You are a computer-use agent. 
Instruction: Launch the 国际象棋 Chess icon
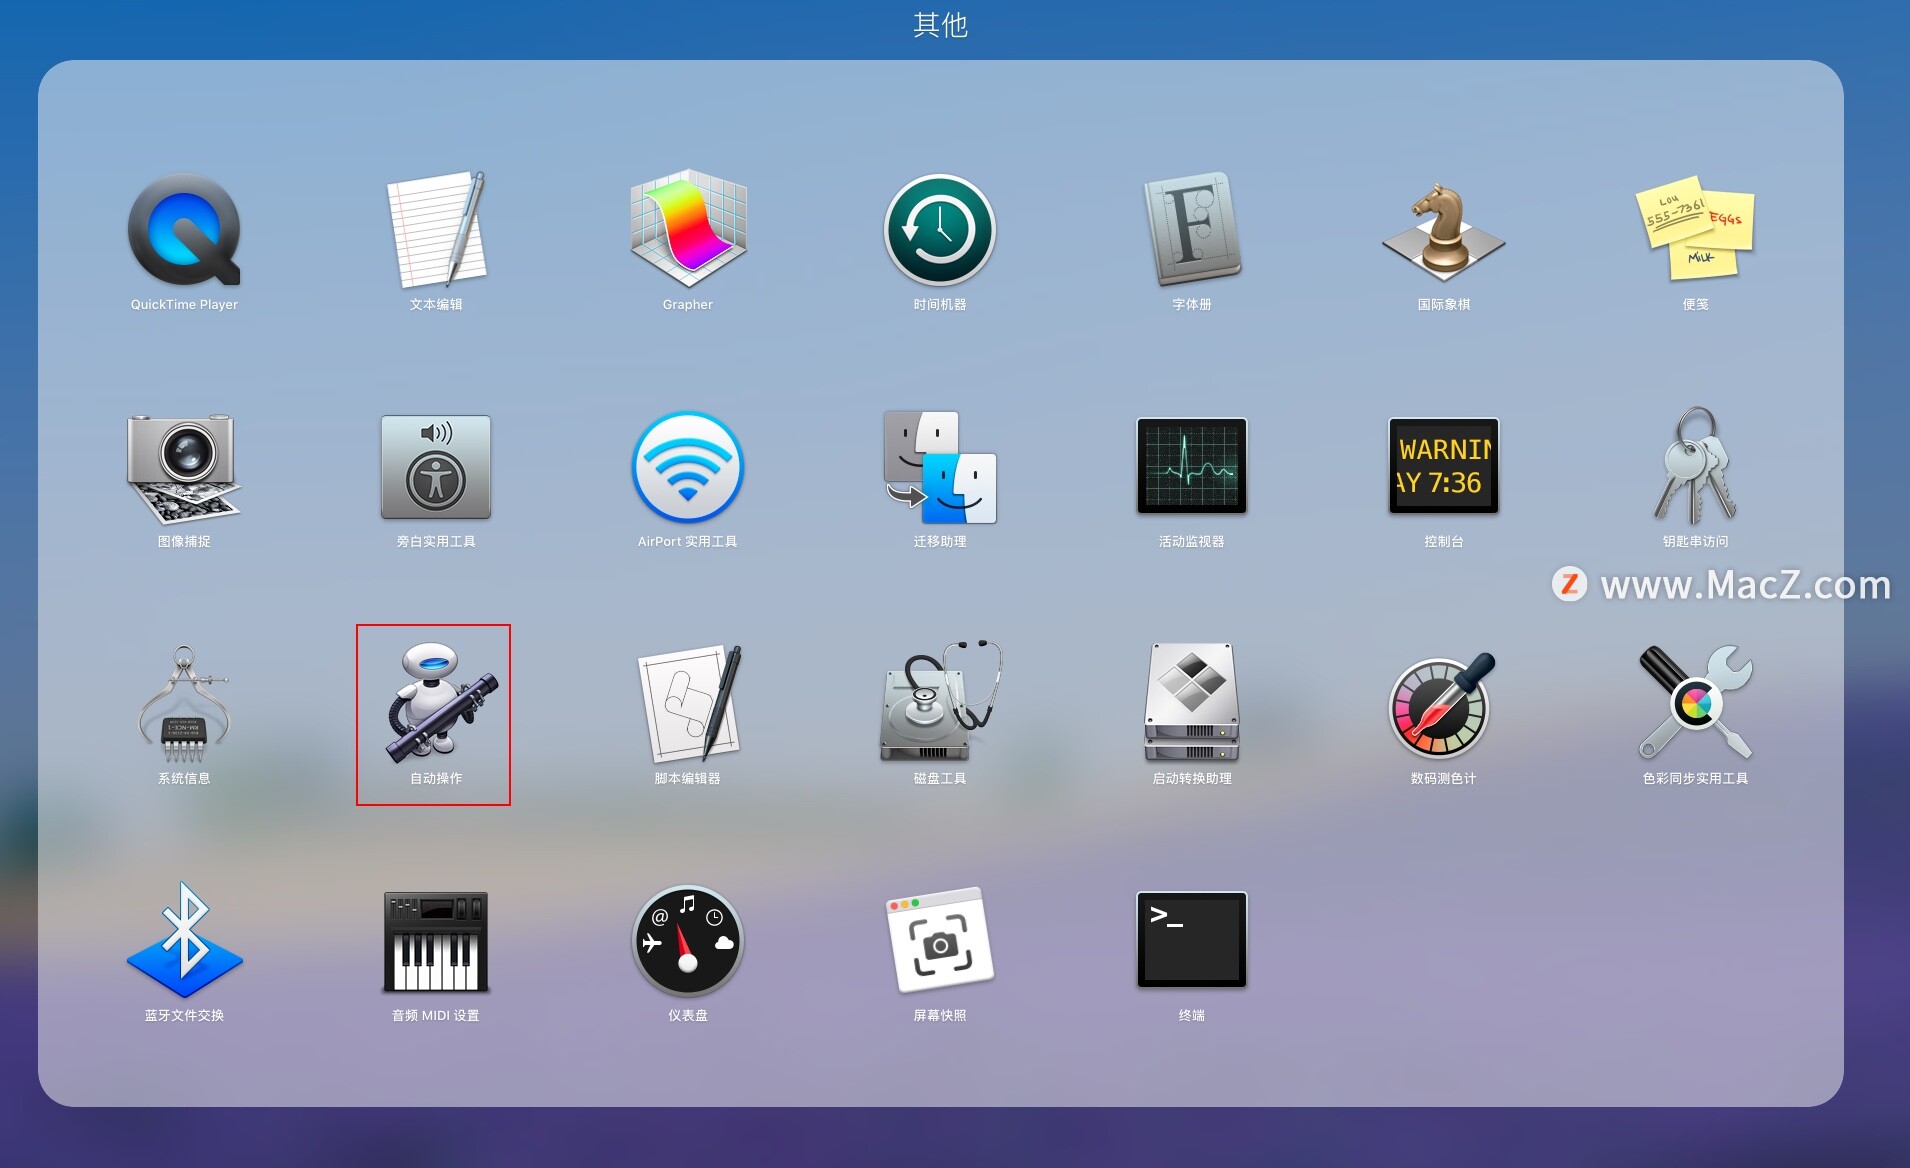click(1444, 230)
